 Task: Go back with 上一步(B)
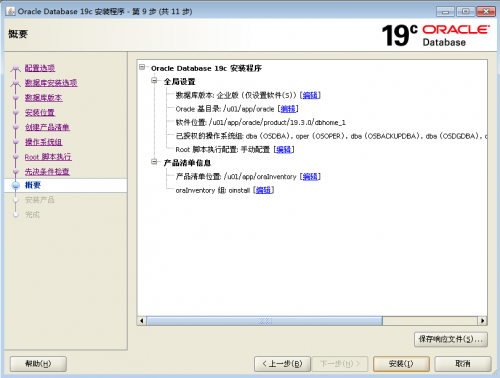pyautogui.click(x=282, y=364)
